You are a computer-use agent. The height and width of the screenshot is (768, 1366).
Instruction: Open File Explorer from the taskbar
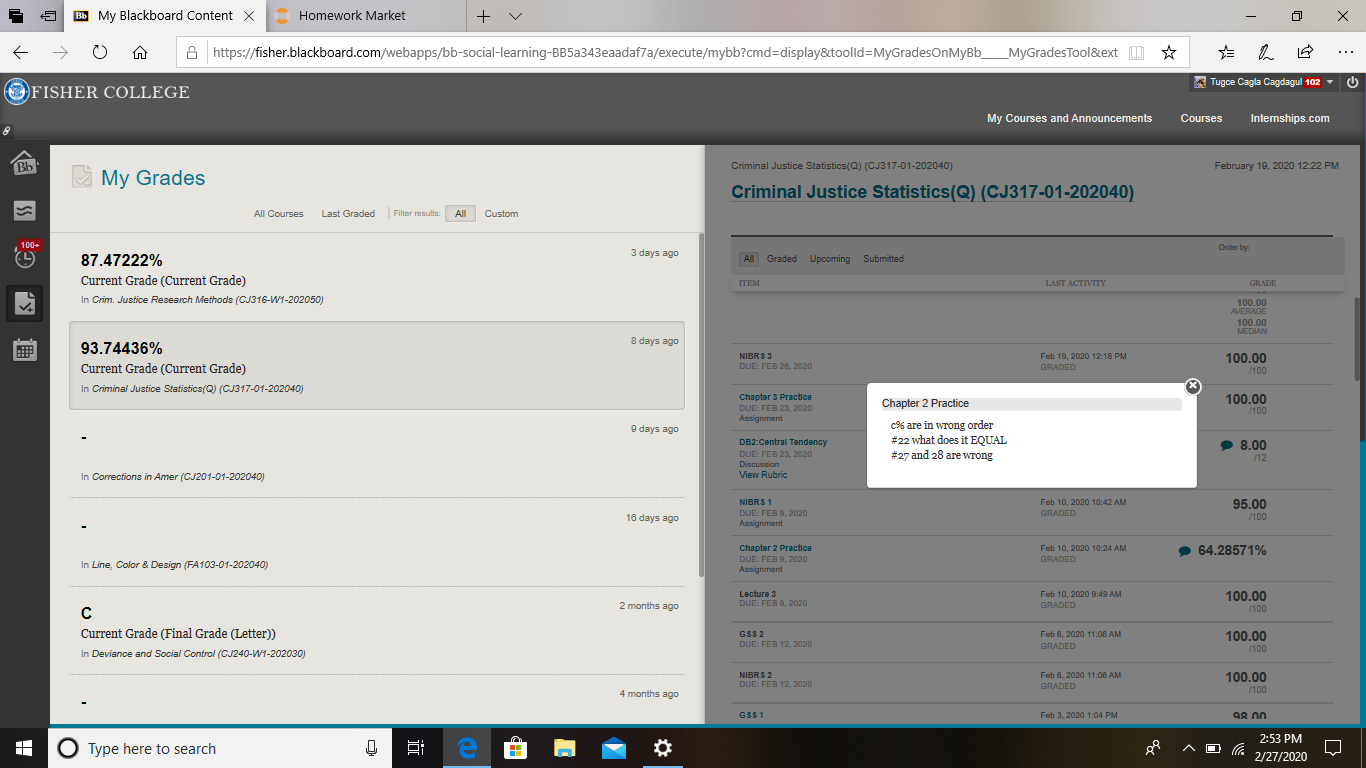tap(564, 748)
